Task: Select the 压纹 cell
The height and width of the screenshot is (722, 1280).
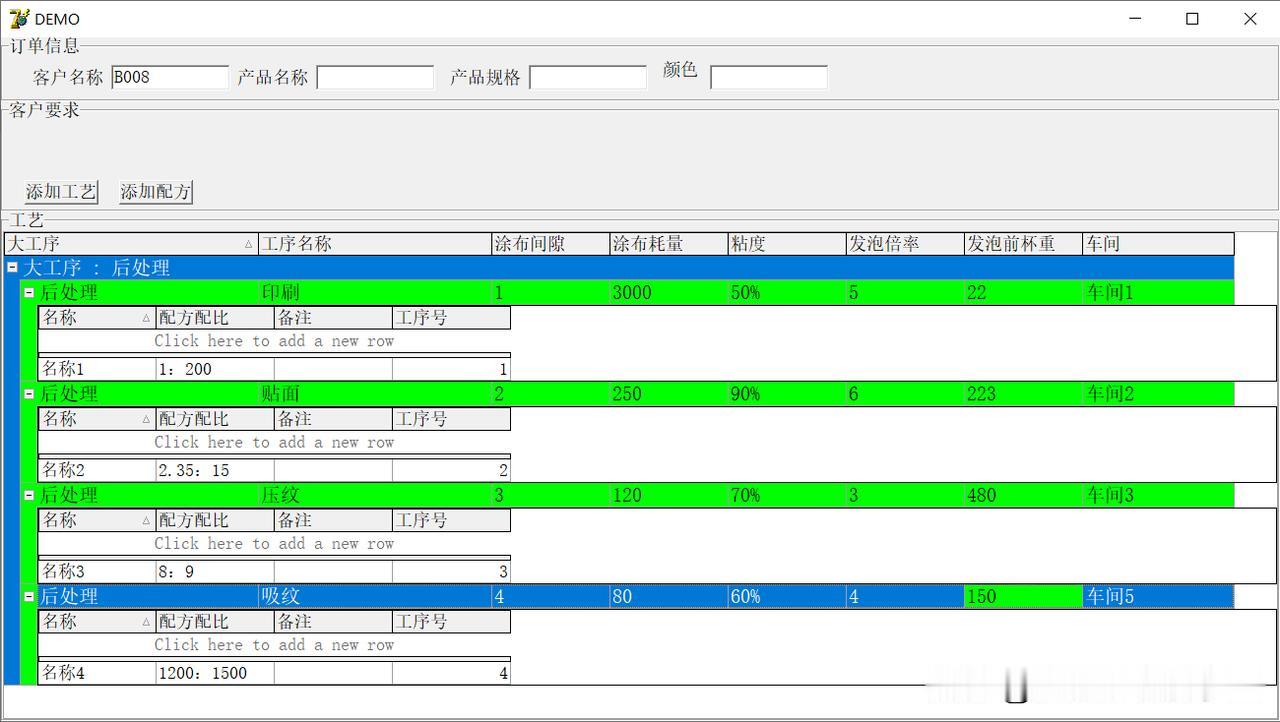Action: 375,495
